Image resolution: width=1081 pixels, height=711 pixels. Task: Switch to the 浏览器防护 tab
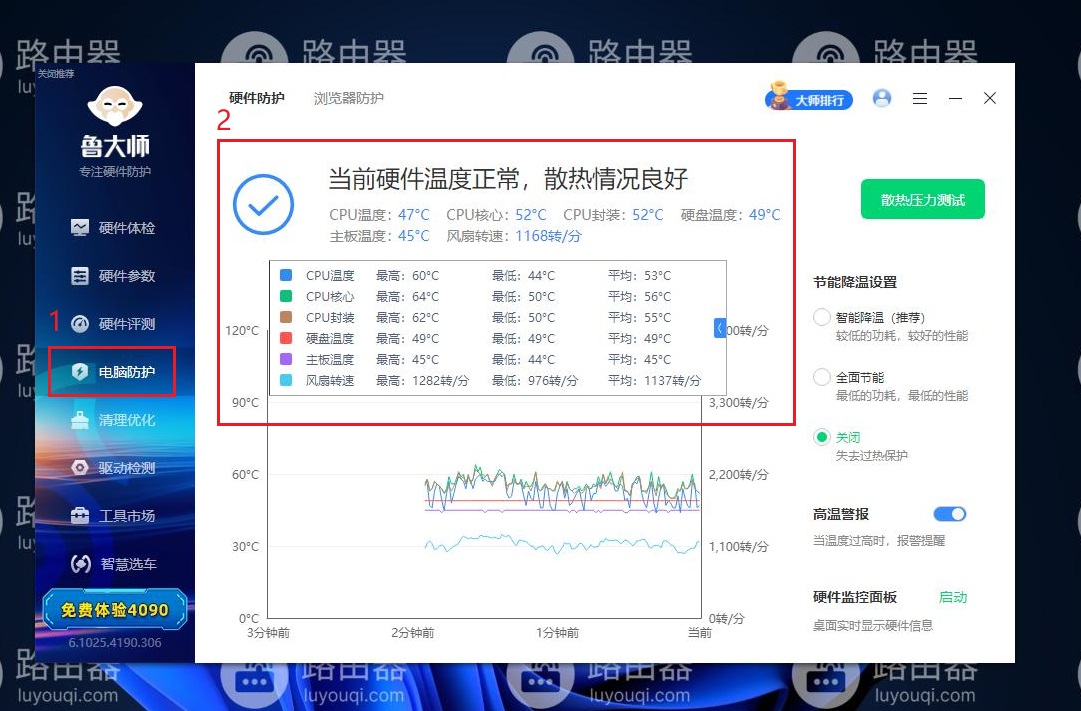pos(349,99)
